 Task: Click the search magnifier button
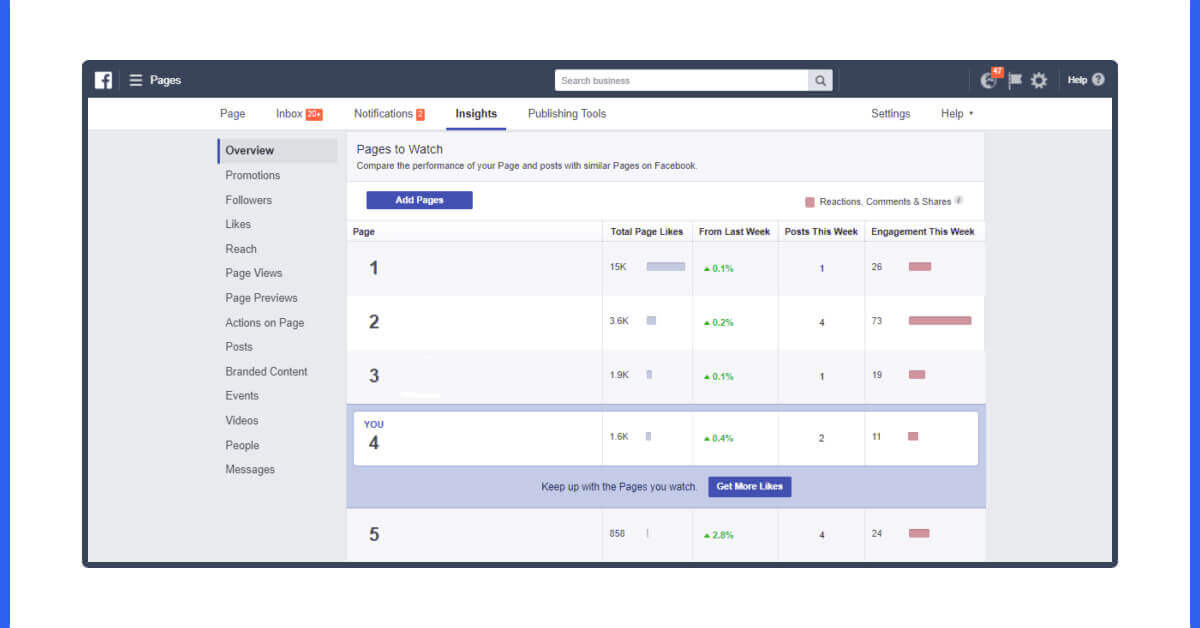[820, 80]
